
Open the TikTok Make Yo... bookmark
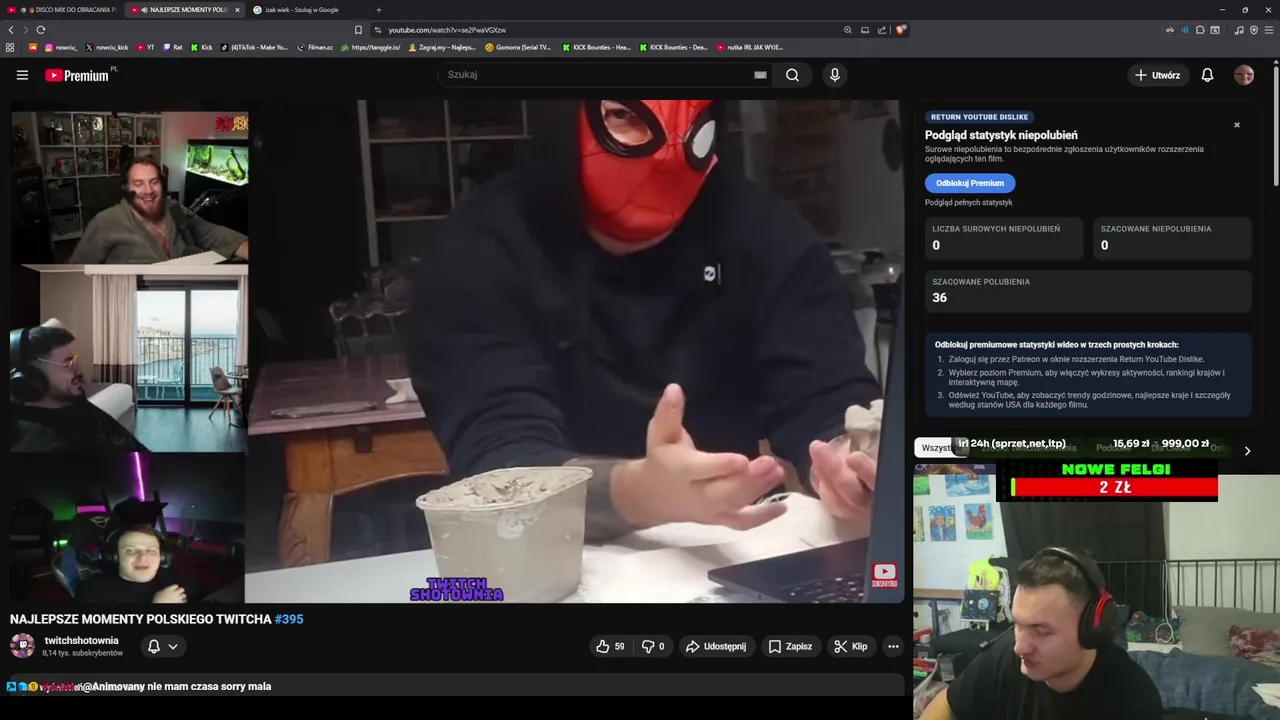[254, 47]
